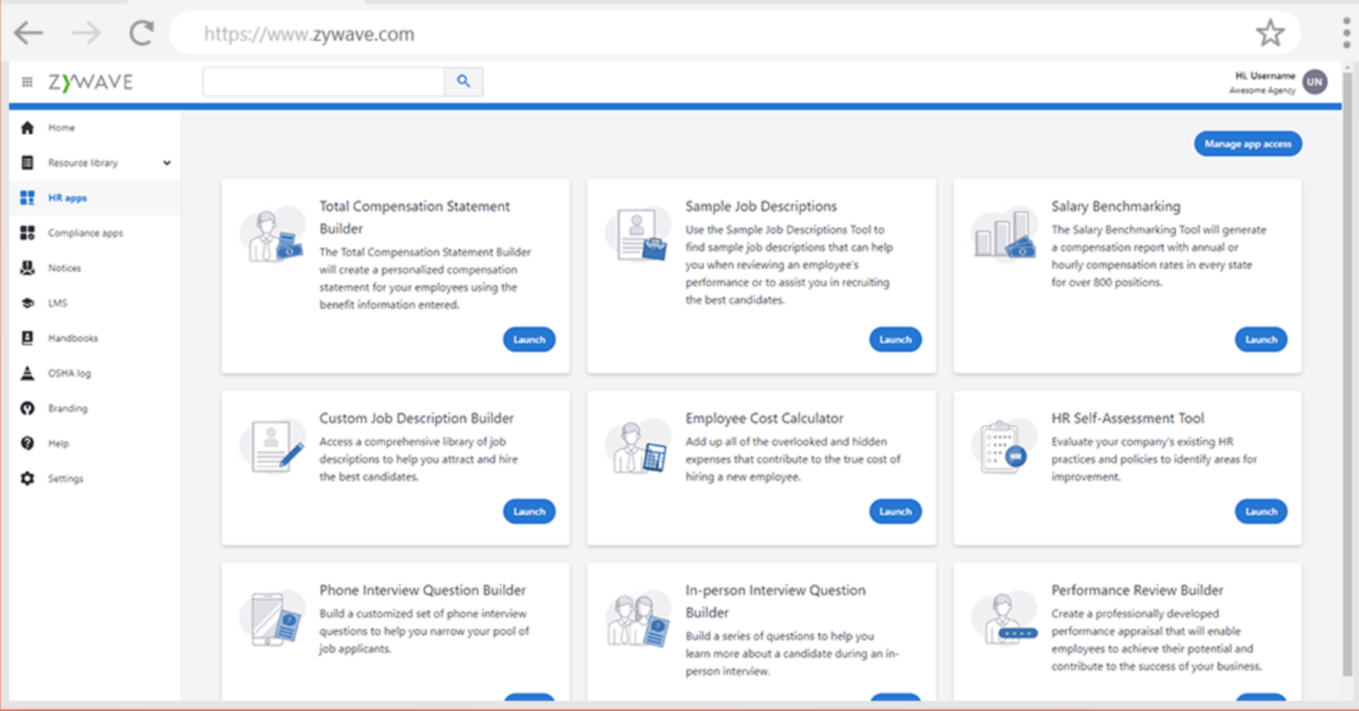Open the Zywave app grid launcher
Image resolution: width=1359 pixels, height=711 pixels.
tap(27, 81)
